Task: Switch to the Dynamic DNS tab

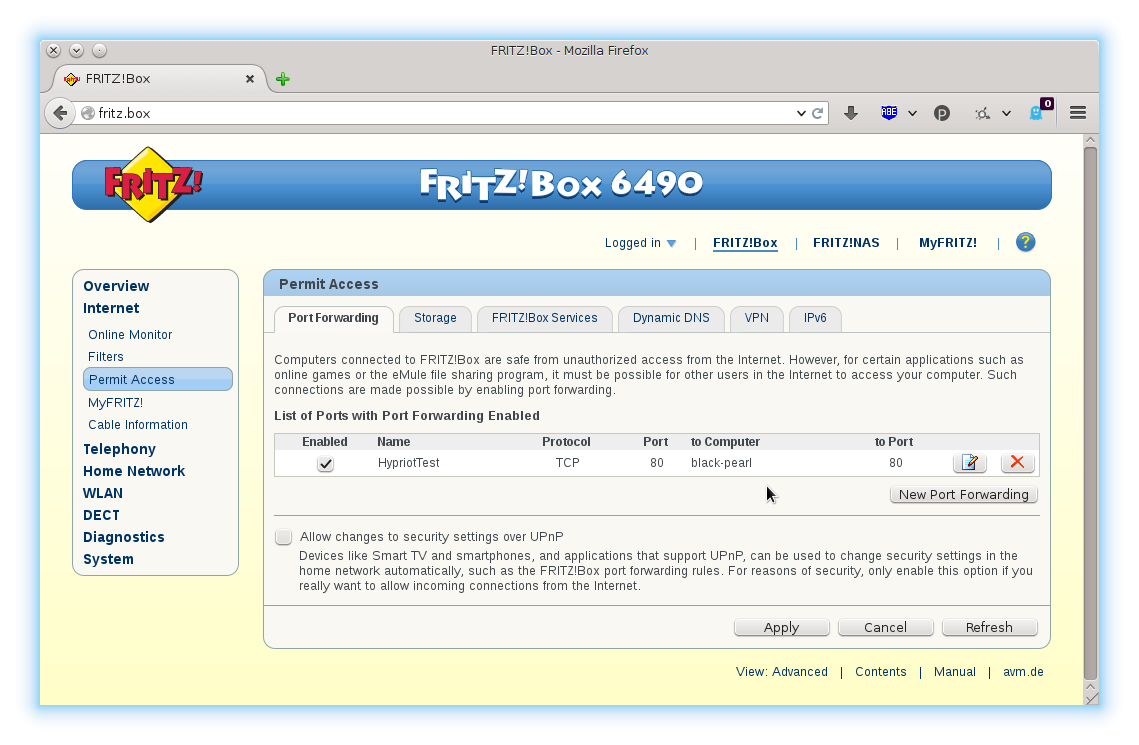Action: click(671, 317)
